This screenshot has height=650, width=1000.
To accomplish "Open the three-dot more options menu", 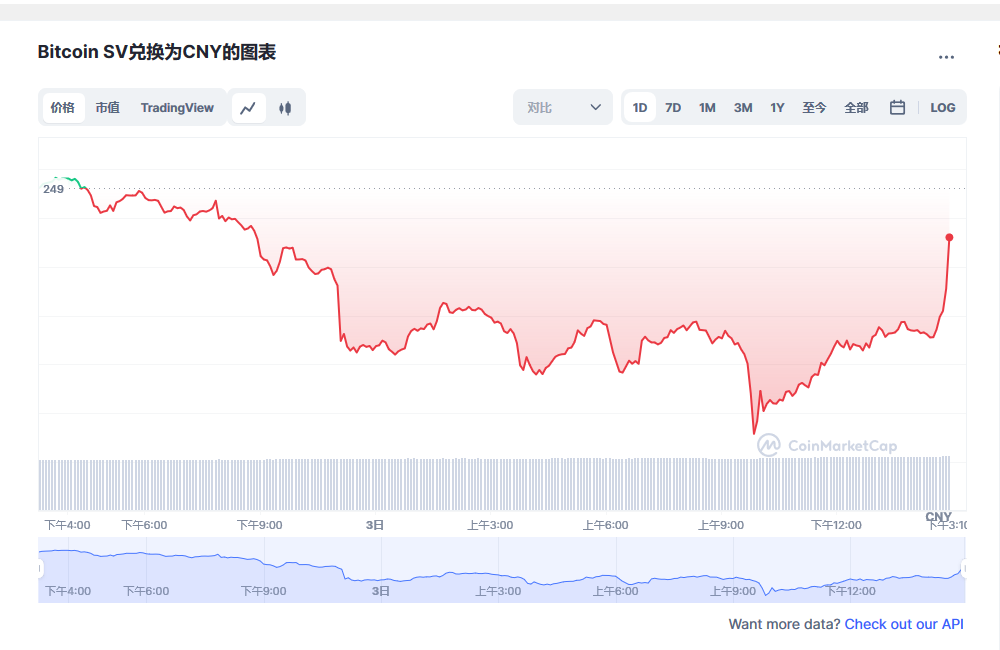I will (946, 57).
